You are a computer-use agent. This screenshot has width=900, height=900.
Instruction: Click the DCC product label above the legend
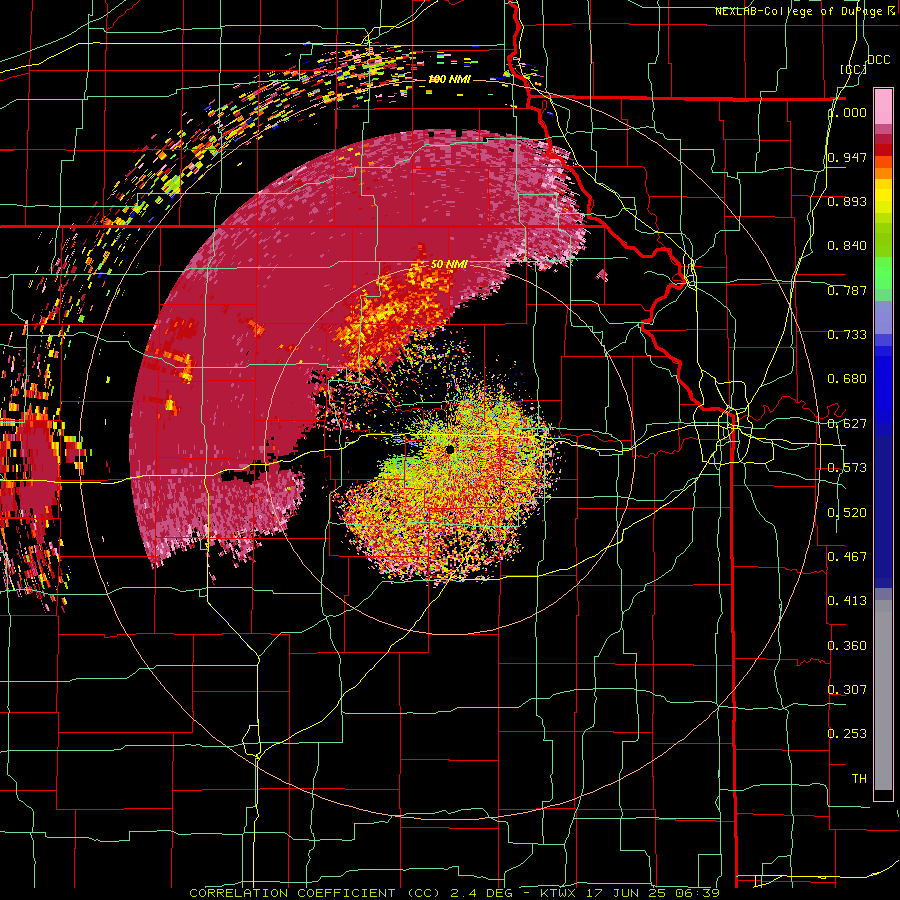coord(879,59)
